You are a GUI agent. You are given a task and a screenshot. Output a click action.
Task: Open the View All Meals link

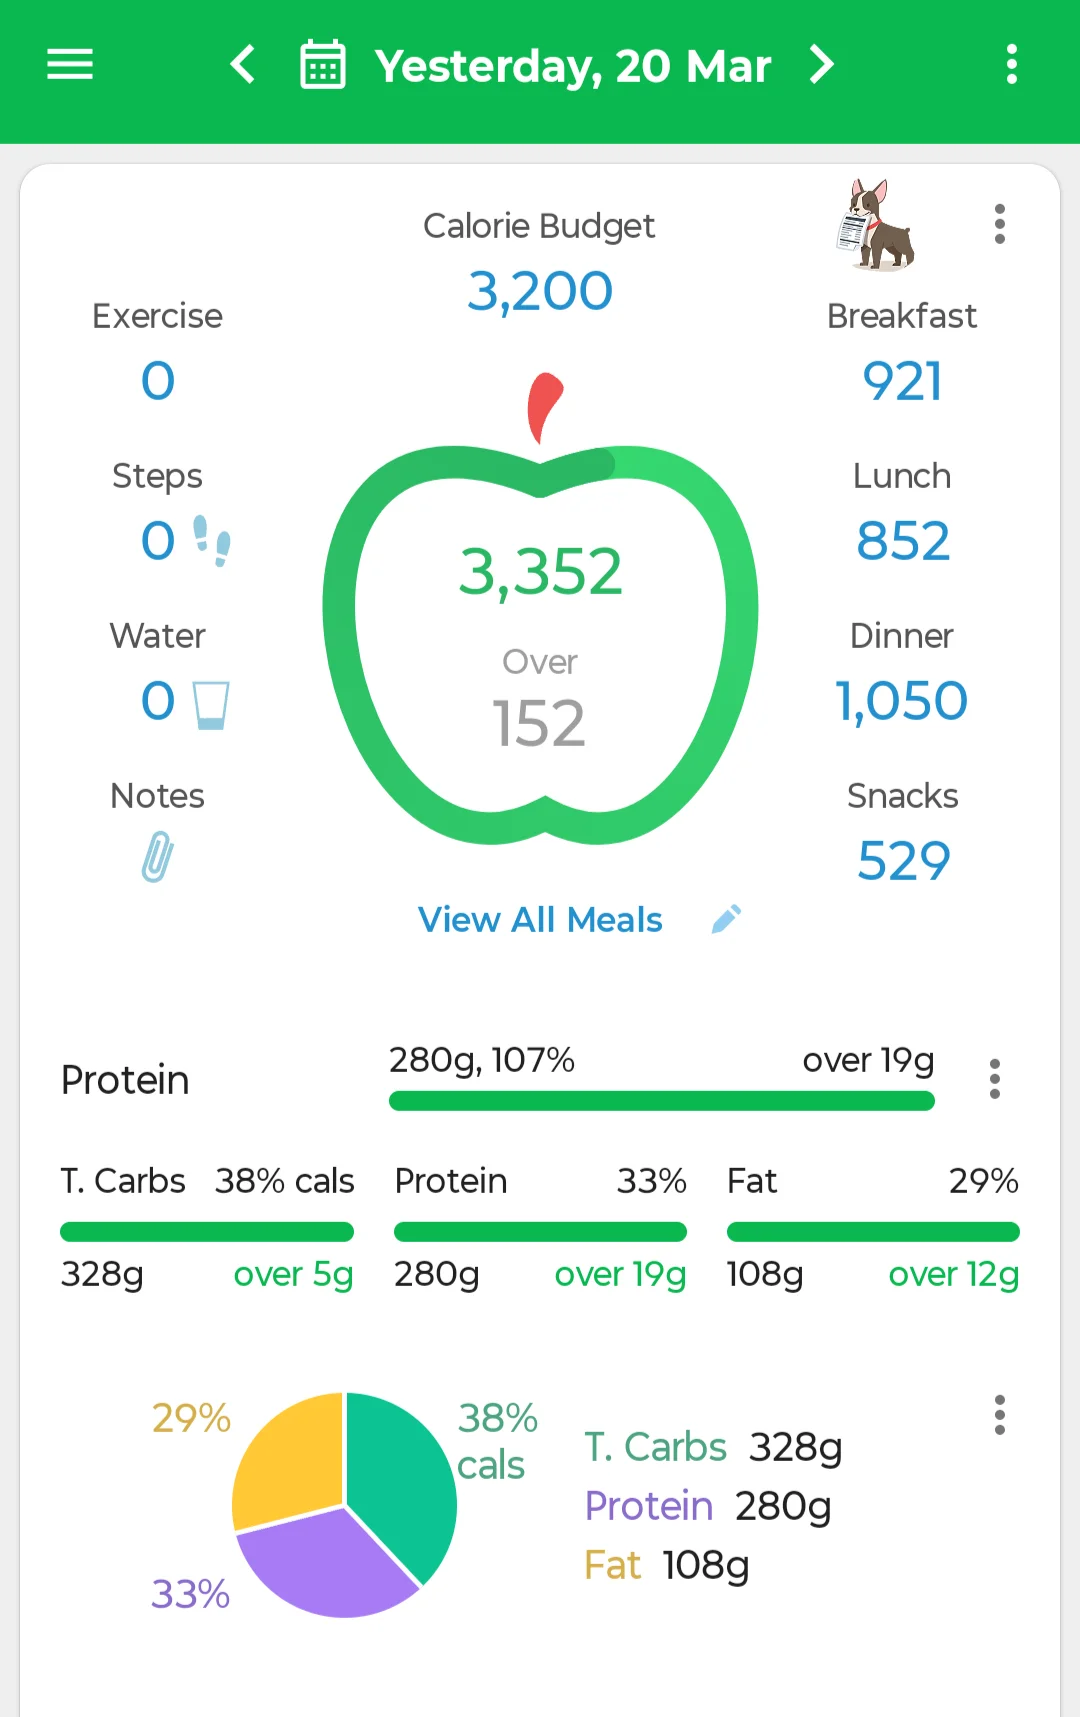click(x=540, y=920)
